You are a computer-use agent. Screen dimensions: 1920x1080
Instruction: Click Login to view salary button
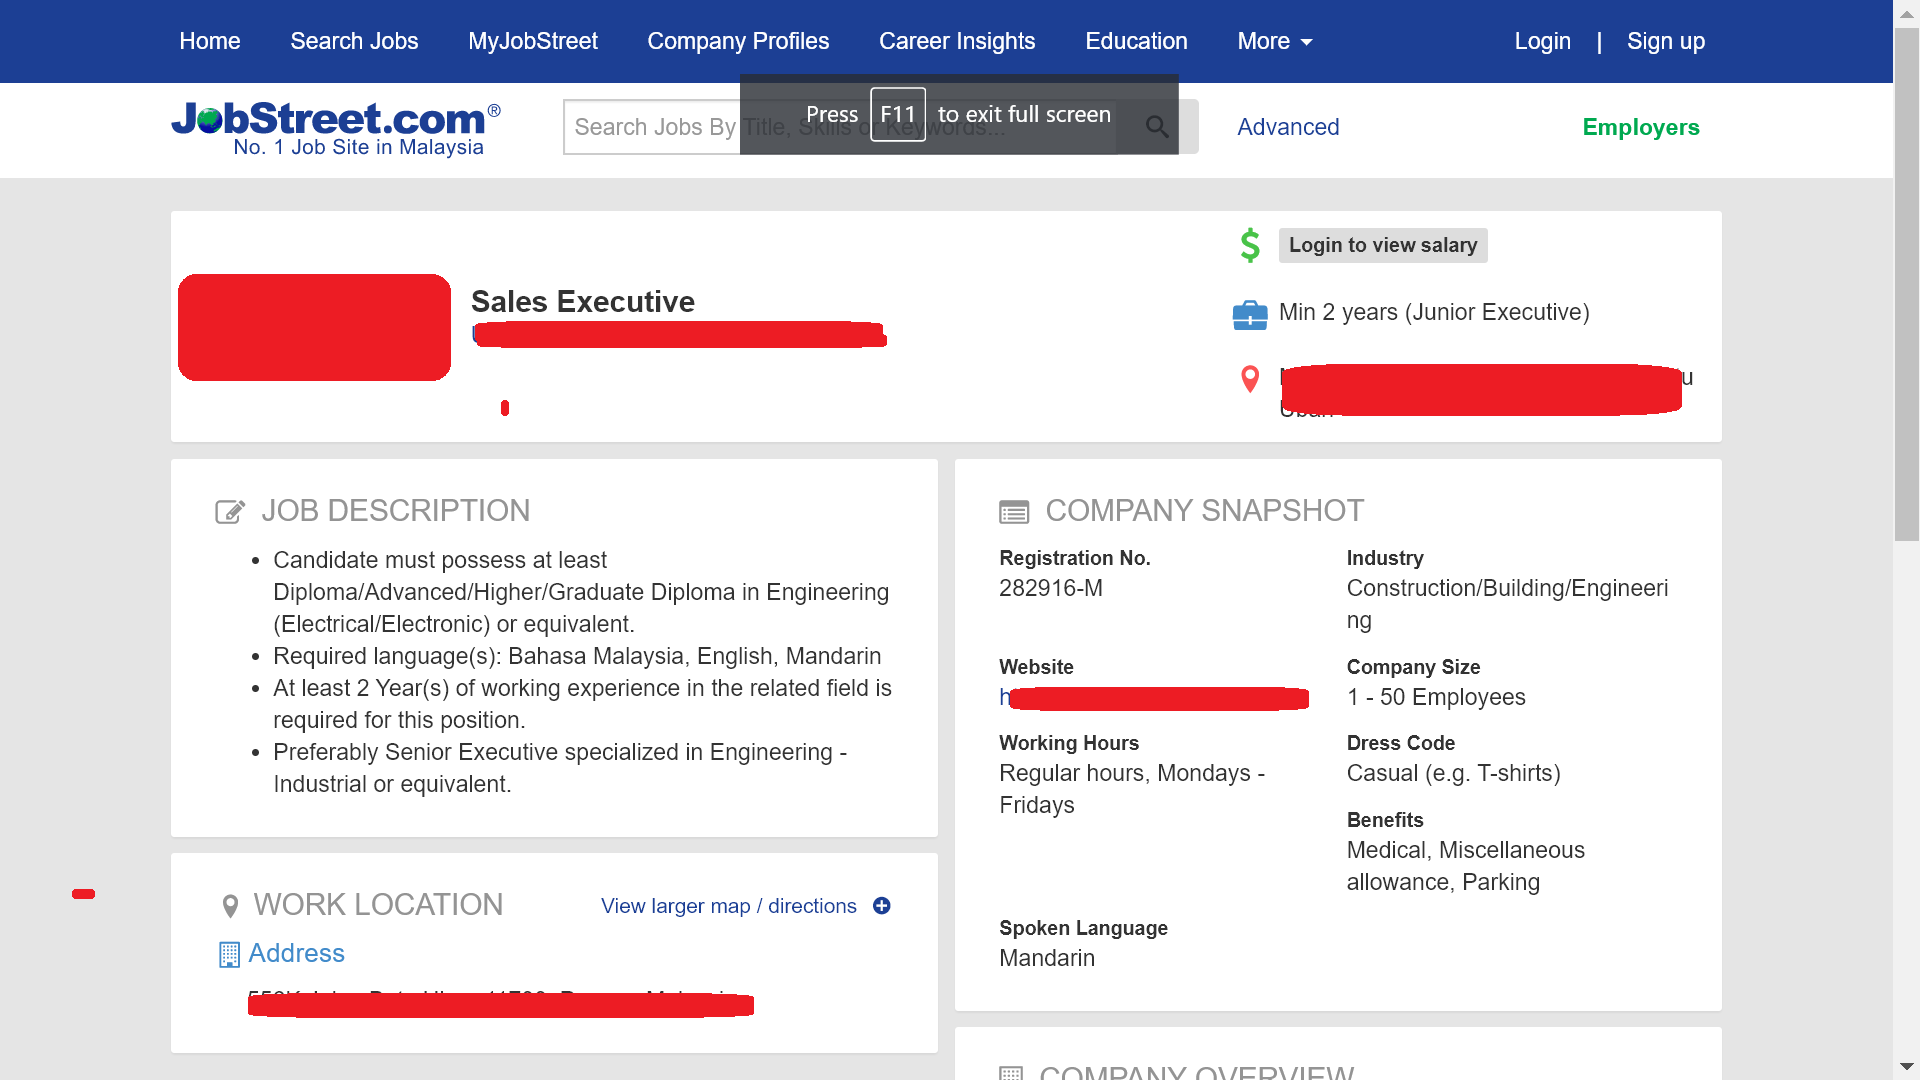point(1383,245)
